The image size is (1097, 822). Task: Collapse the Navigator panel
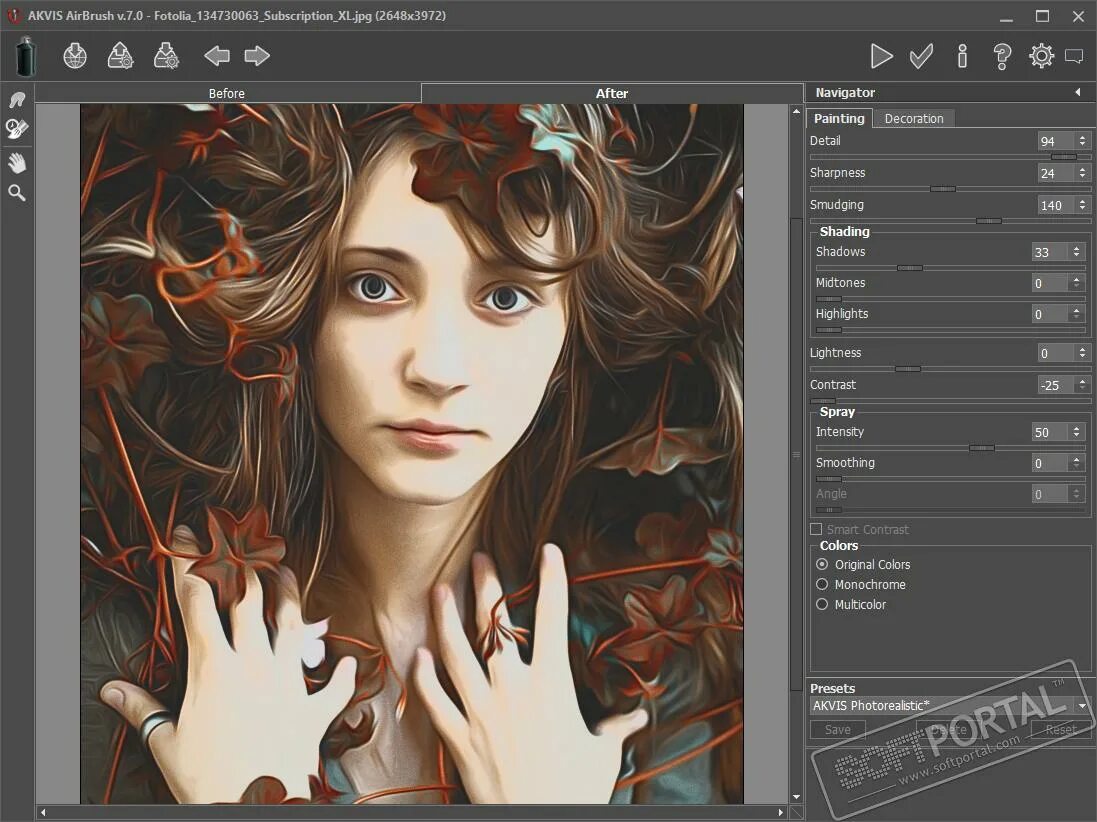[x=1079, y=92]
